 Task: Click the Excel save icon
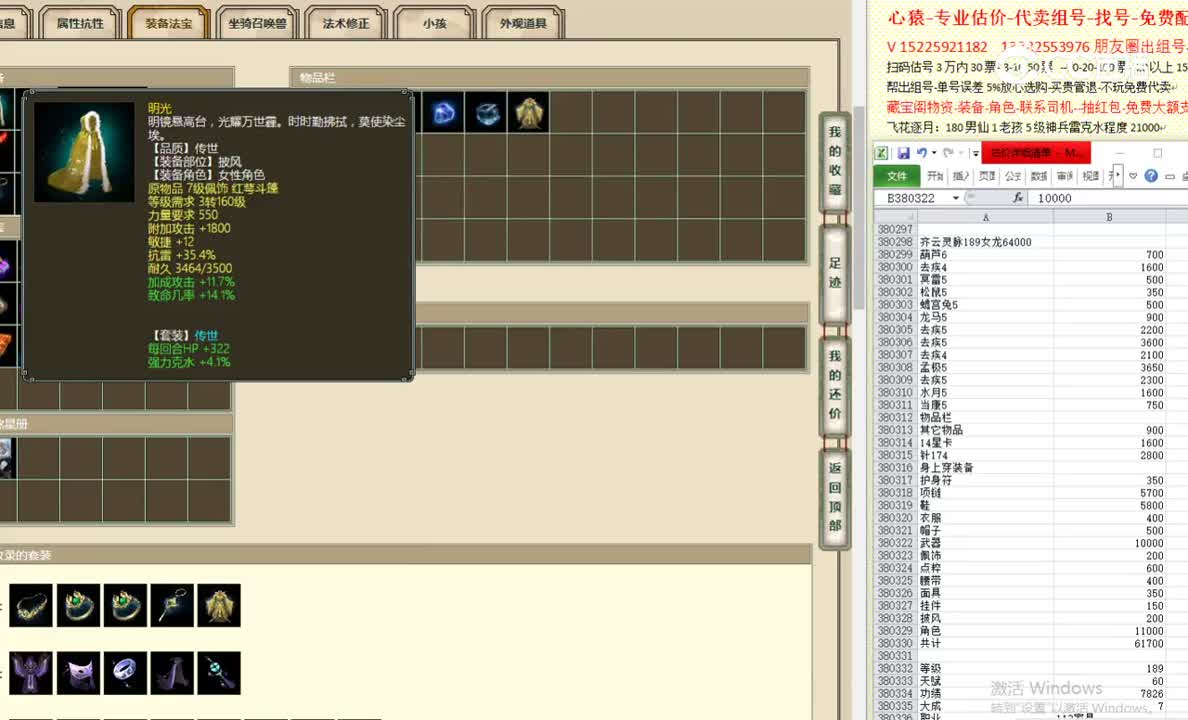click(x=903, y=153)
